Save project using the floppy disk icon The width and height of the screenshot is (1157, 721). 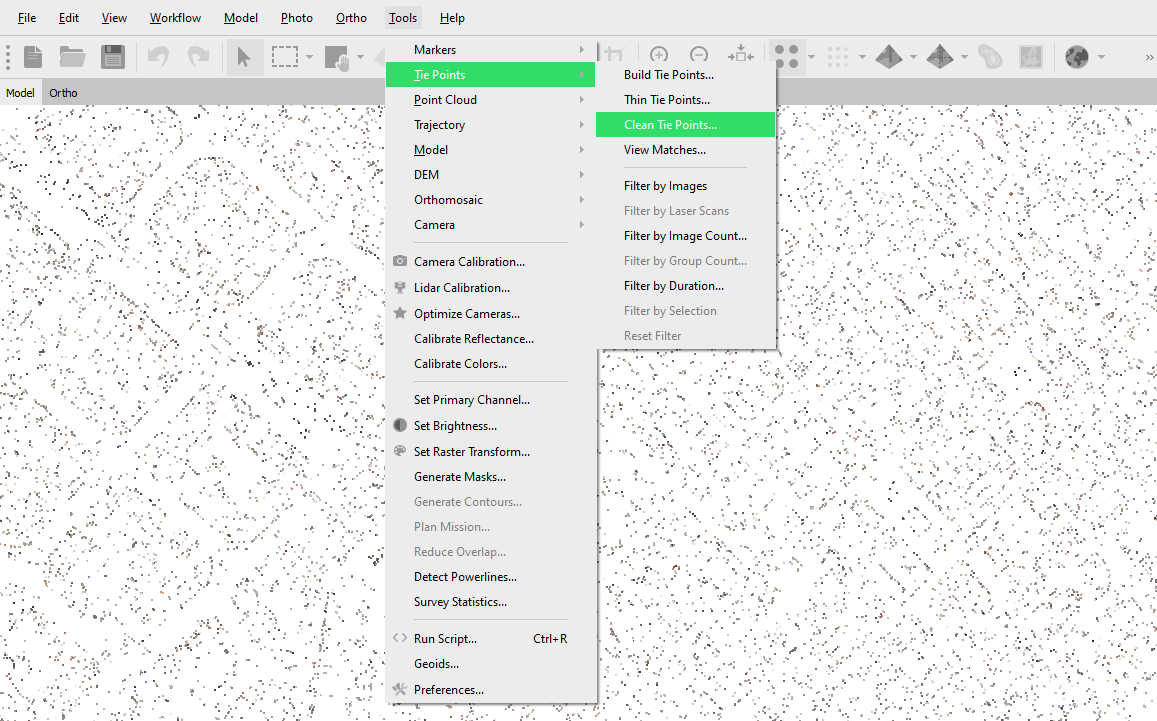coord(112,57)
